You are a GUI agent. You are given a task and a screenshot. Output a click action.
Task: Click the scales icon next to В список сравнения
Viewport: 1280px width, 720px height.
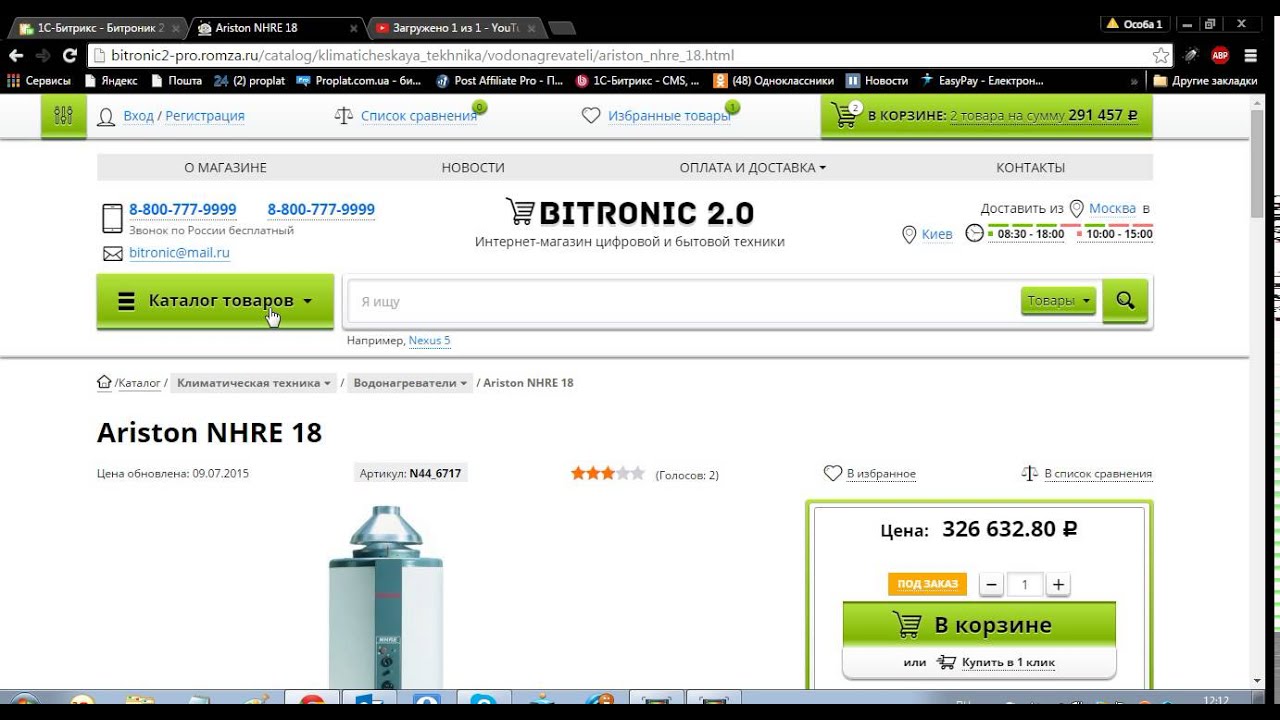[1029, 473]
